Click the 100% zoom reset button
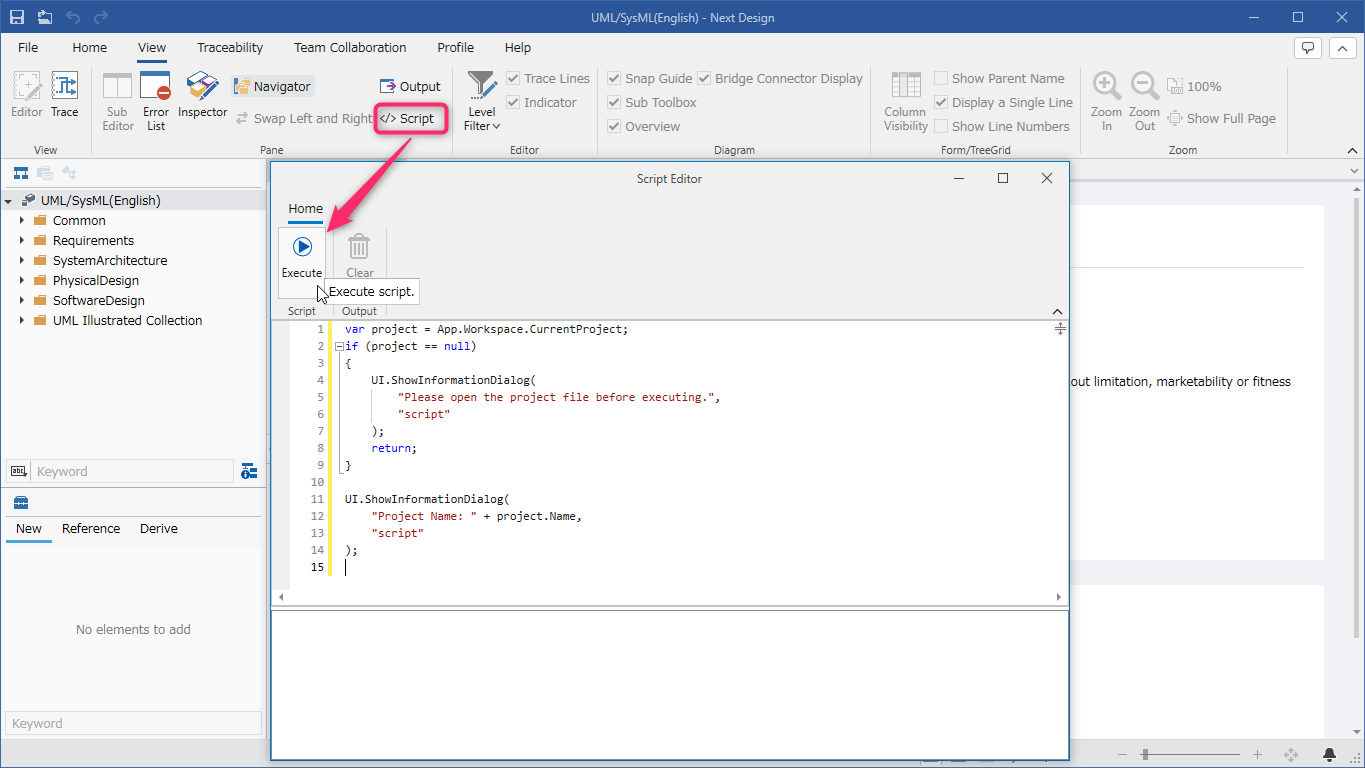Viewport: 1365px width, 768px height. pos(1195,87)
